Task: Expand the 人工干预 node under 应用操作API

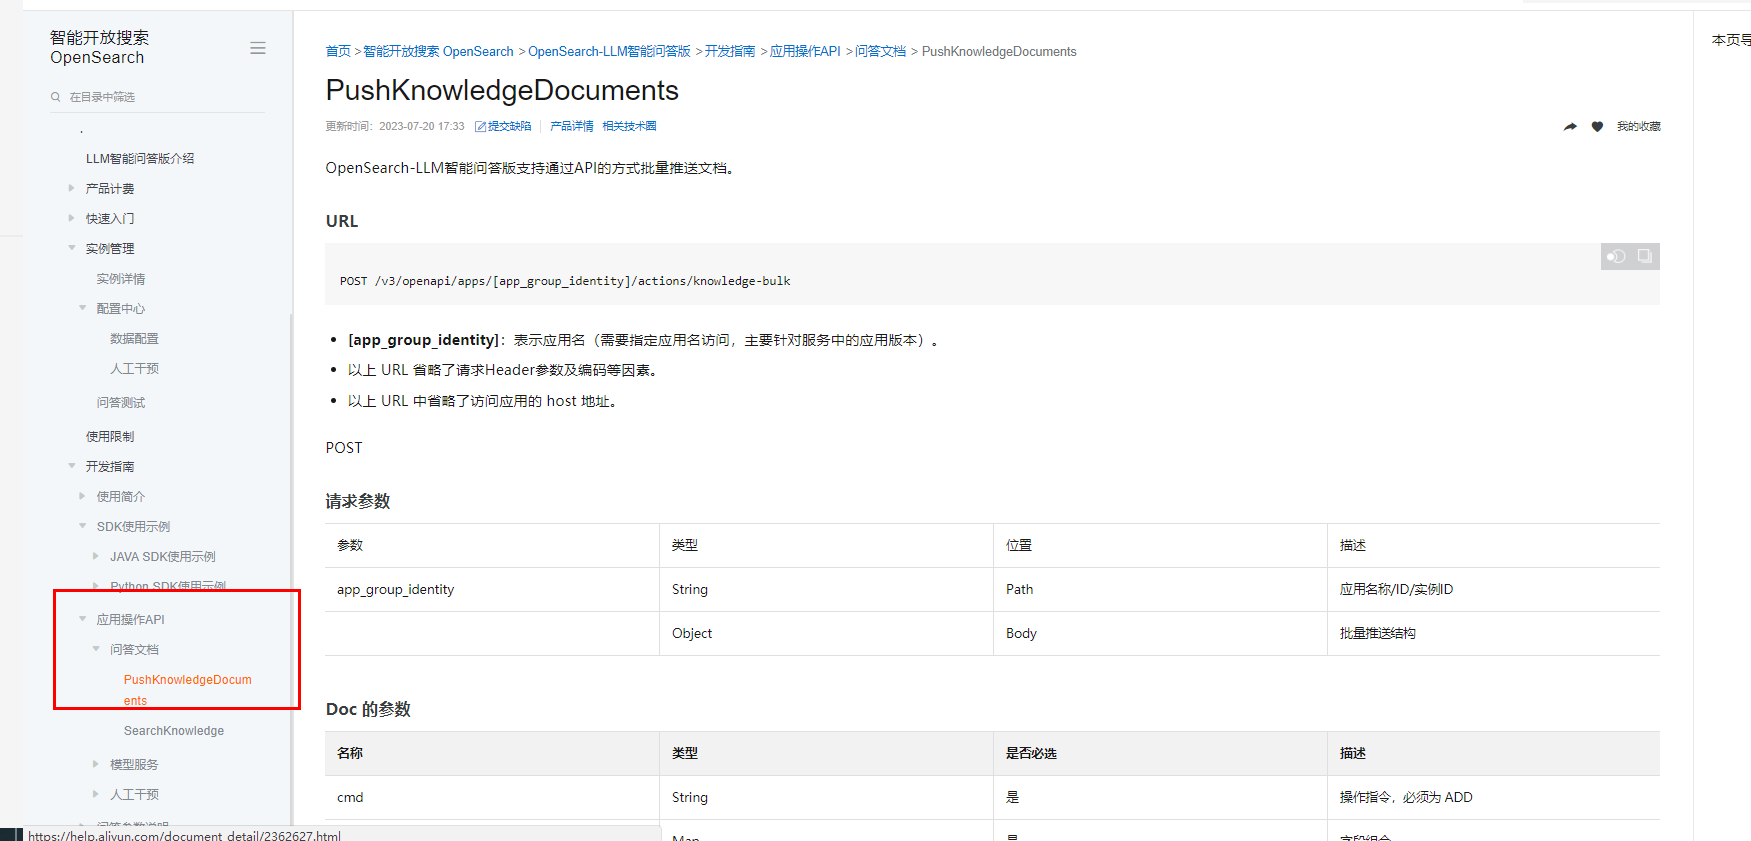Action: 96,794
